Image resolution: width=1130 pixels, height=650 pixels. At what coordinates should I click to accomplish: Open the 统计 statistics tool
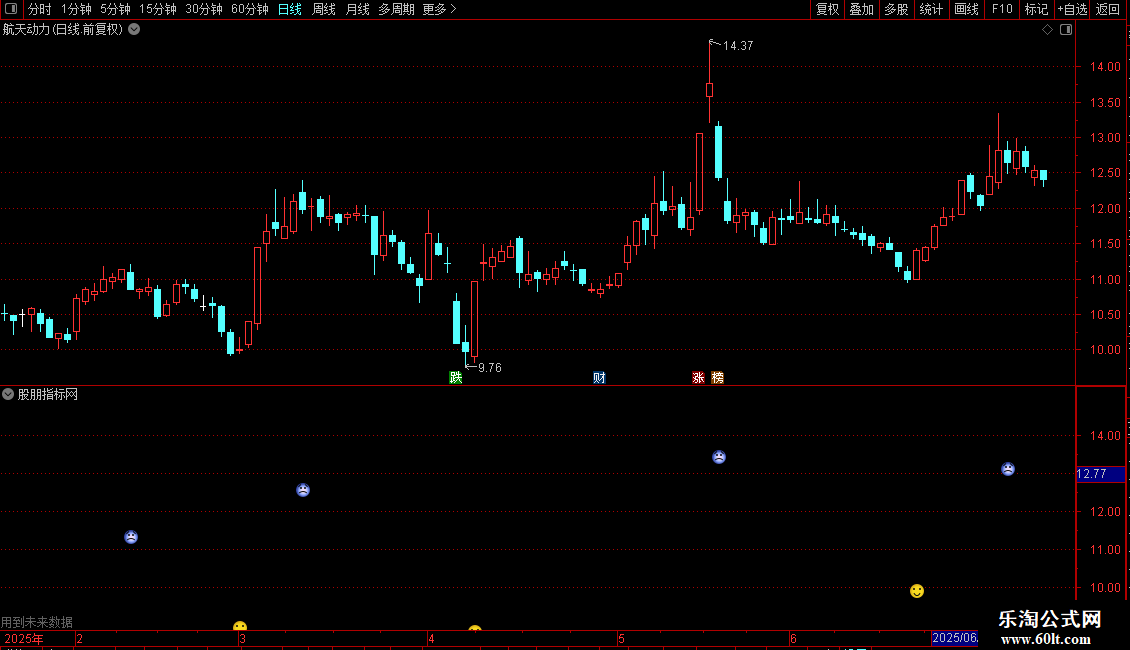coord(931,9)
